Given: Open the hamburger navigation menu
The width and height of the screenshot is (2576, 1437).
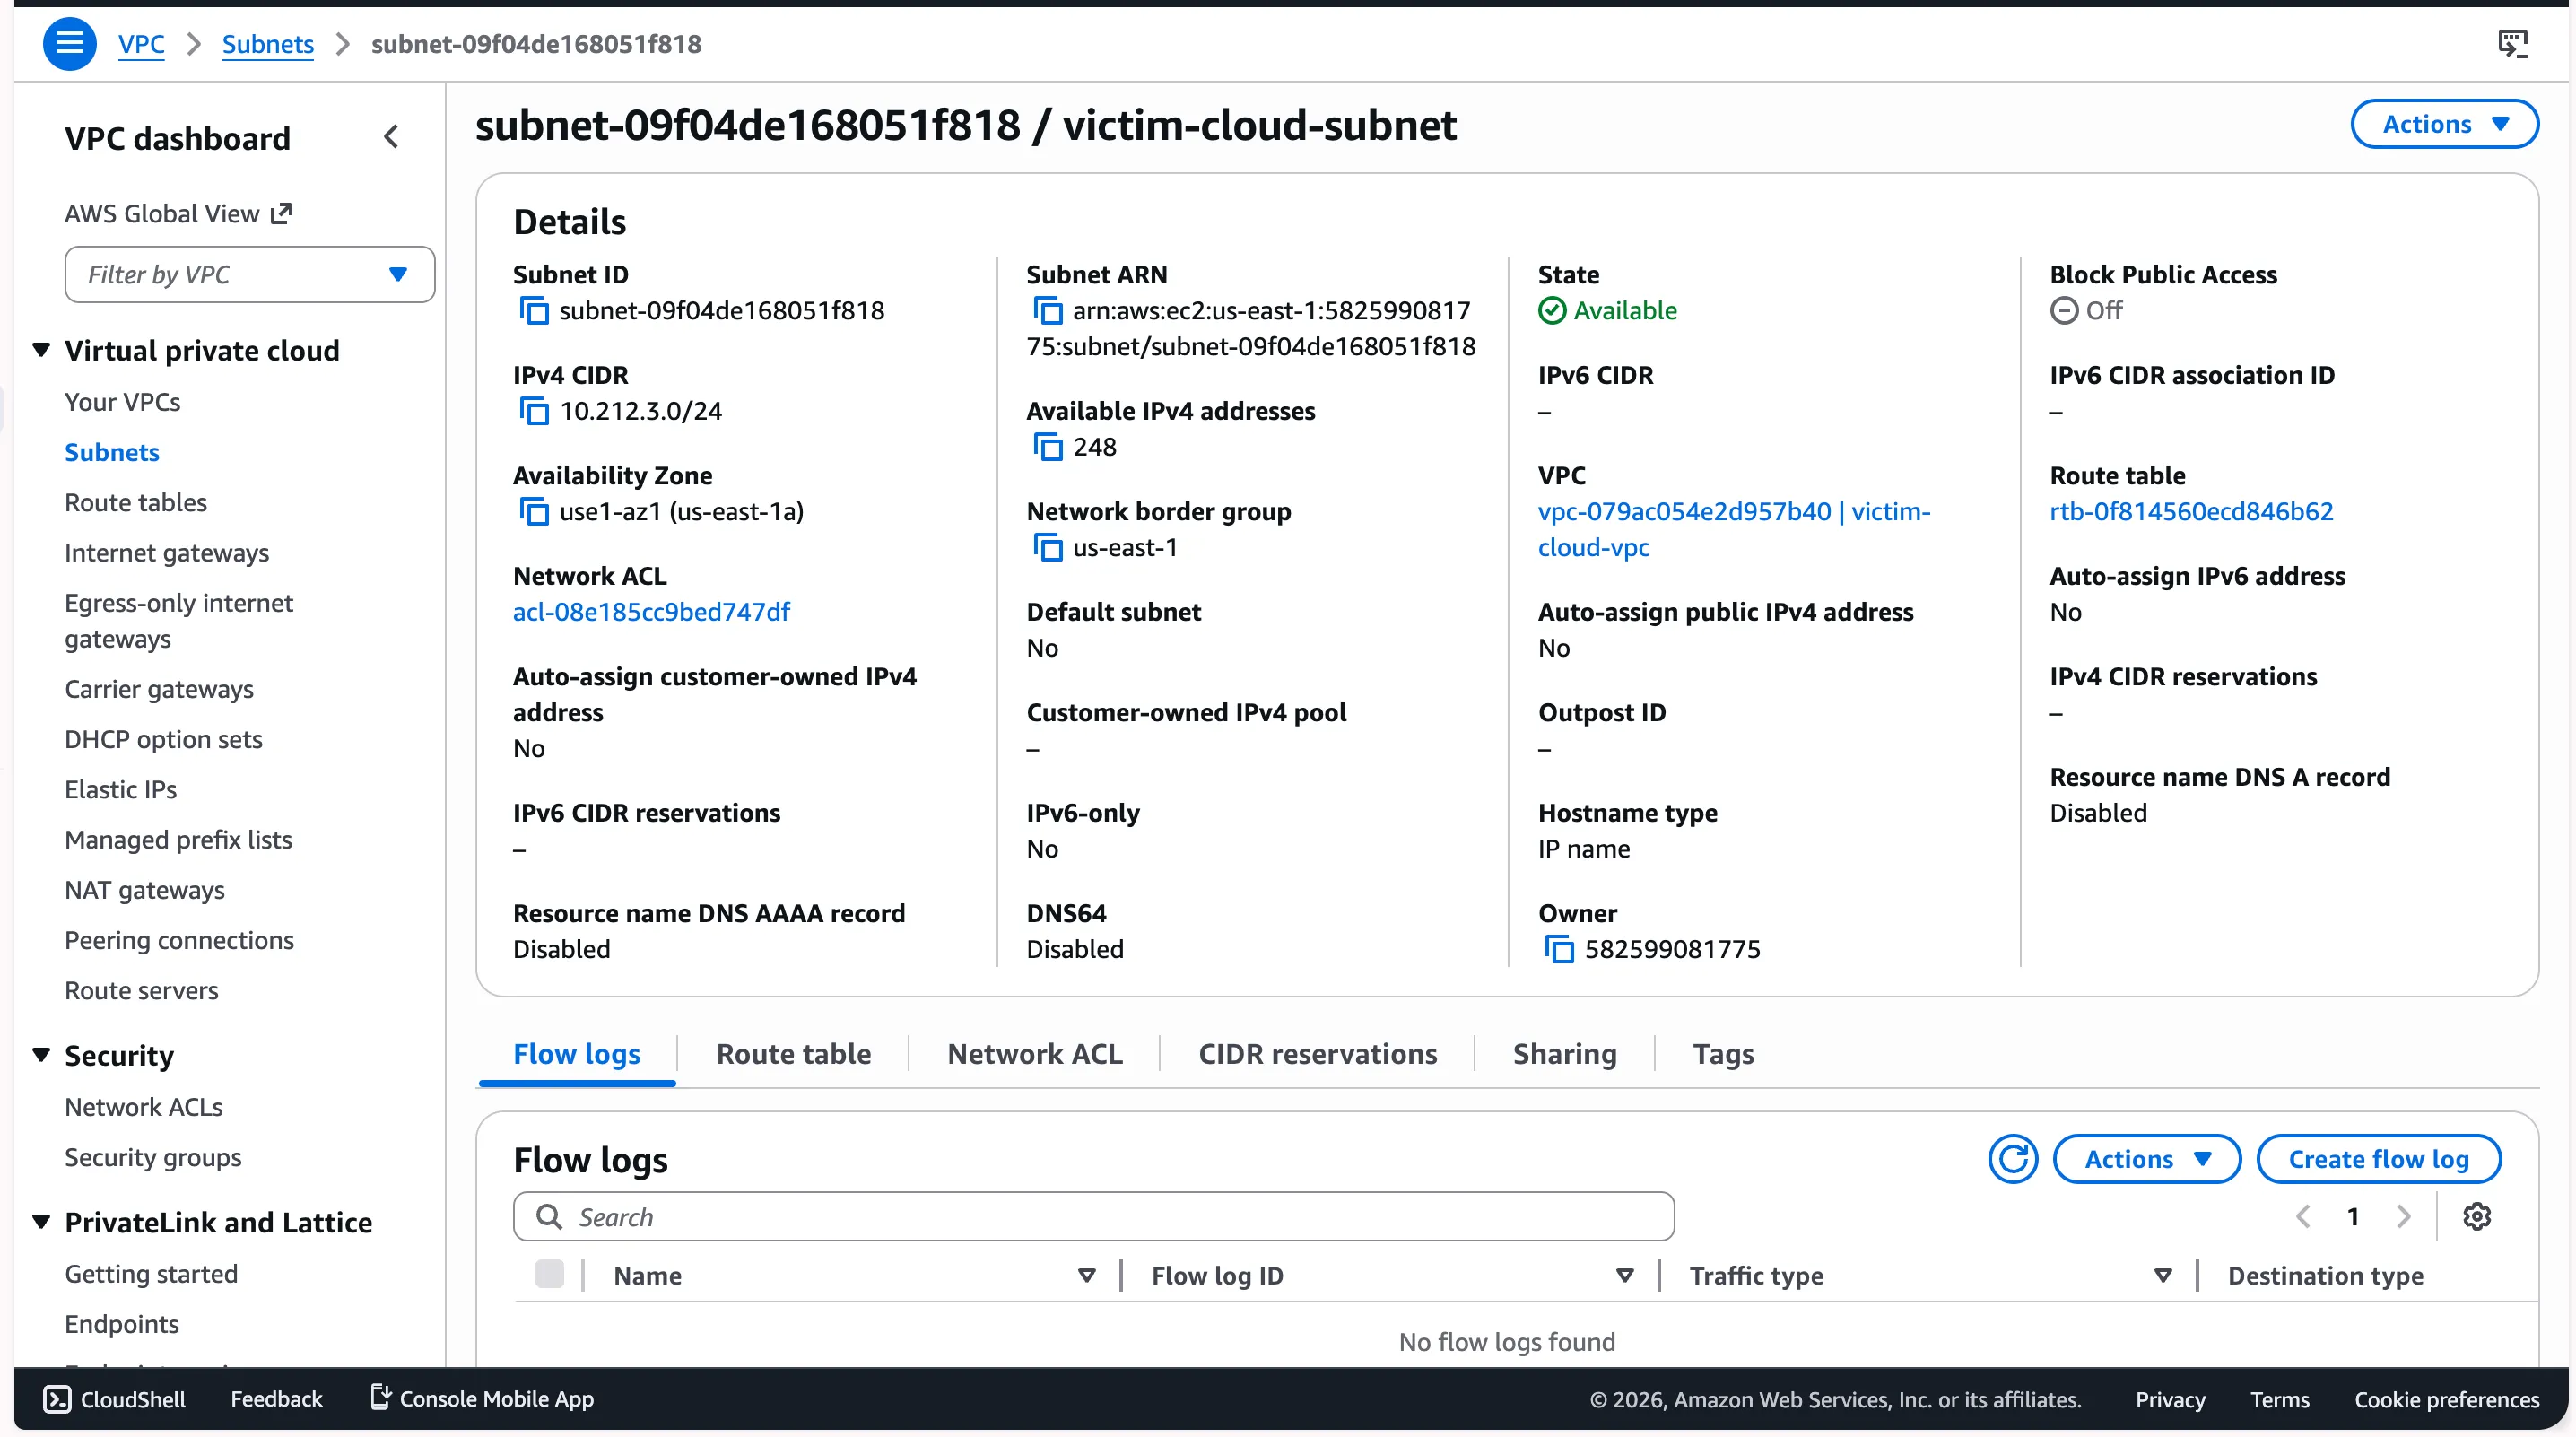Looking at the screenshot, I should point(69,44).
